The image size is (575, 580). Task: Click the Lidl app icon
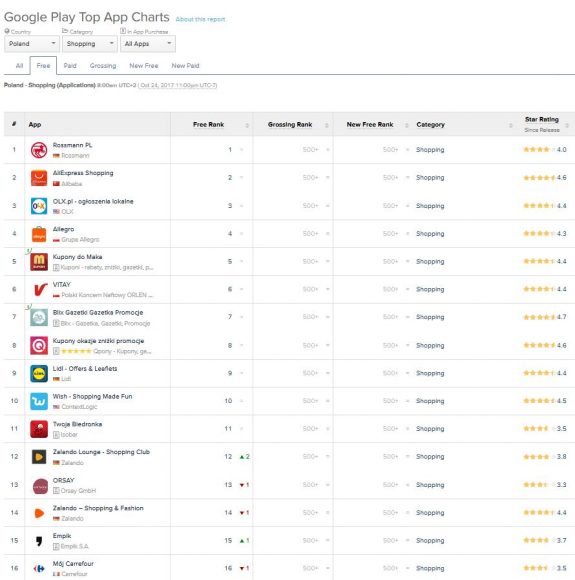[x=39, y=373]
